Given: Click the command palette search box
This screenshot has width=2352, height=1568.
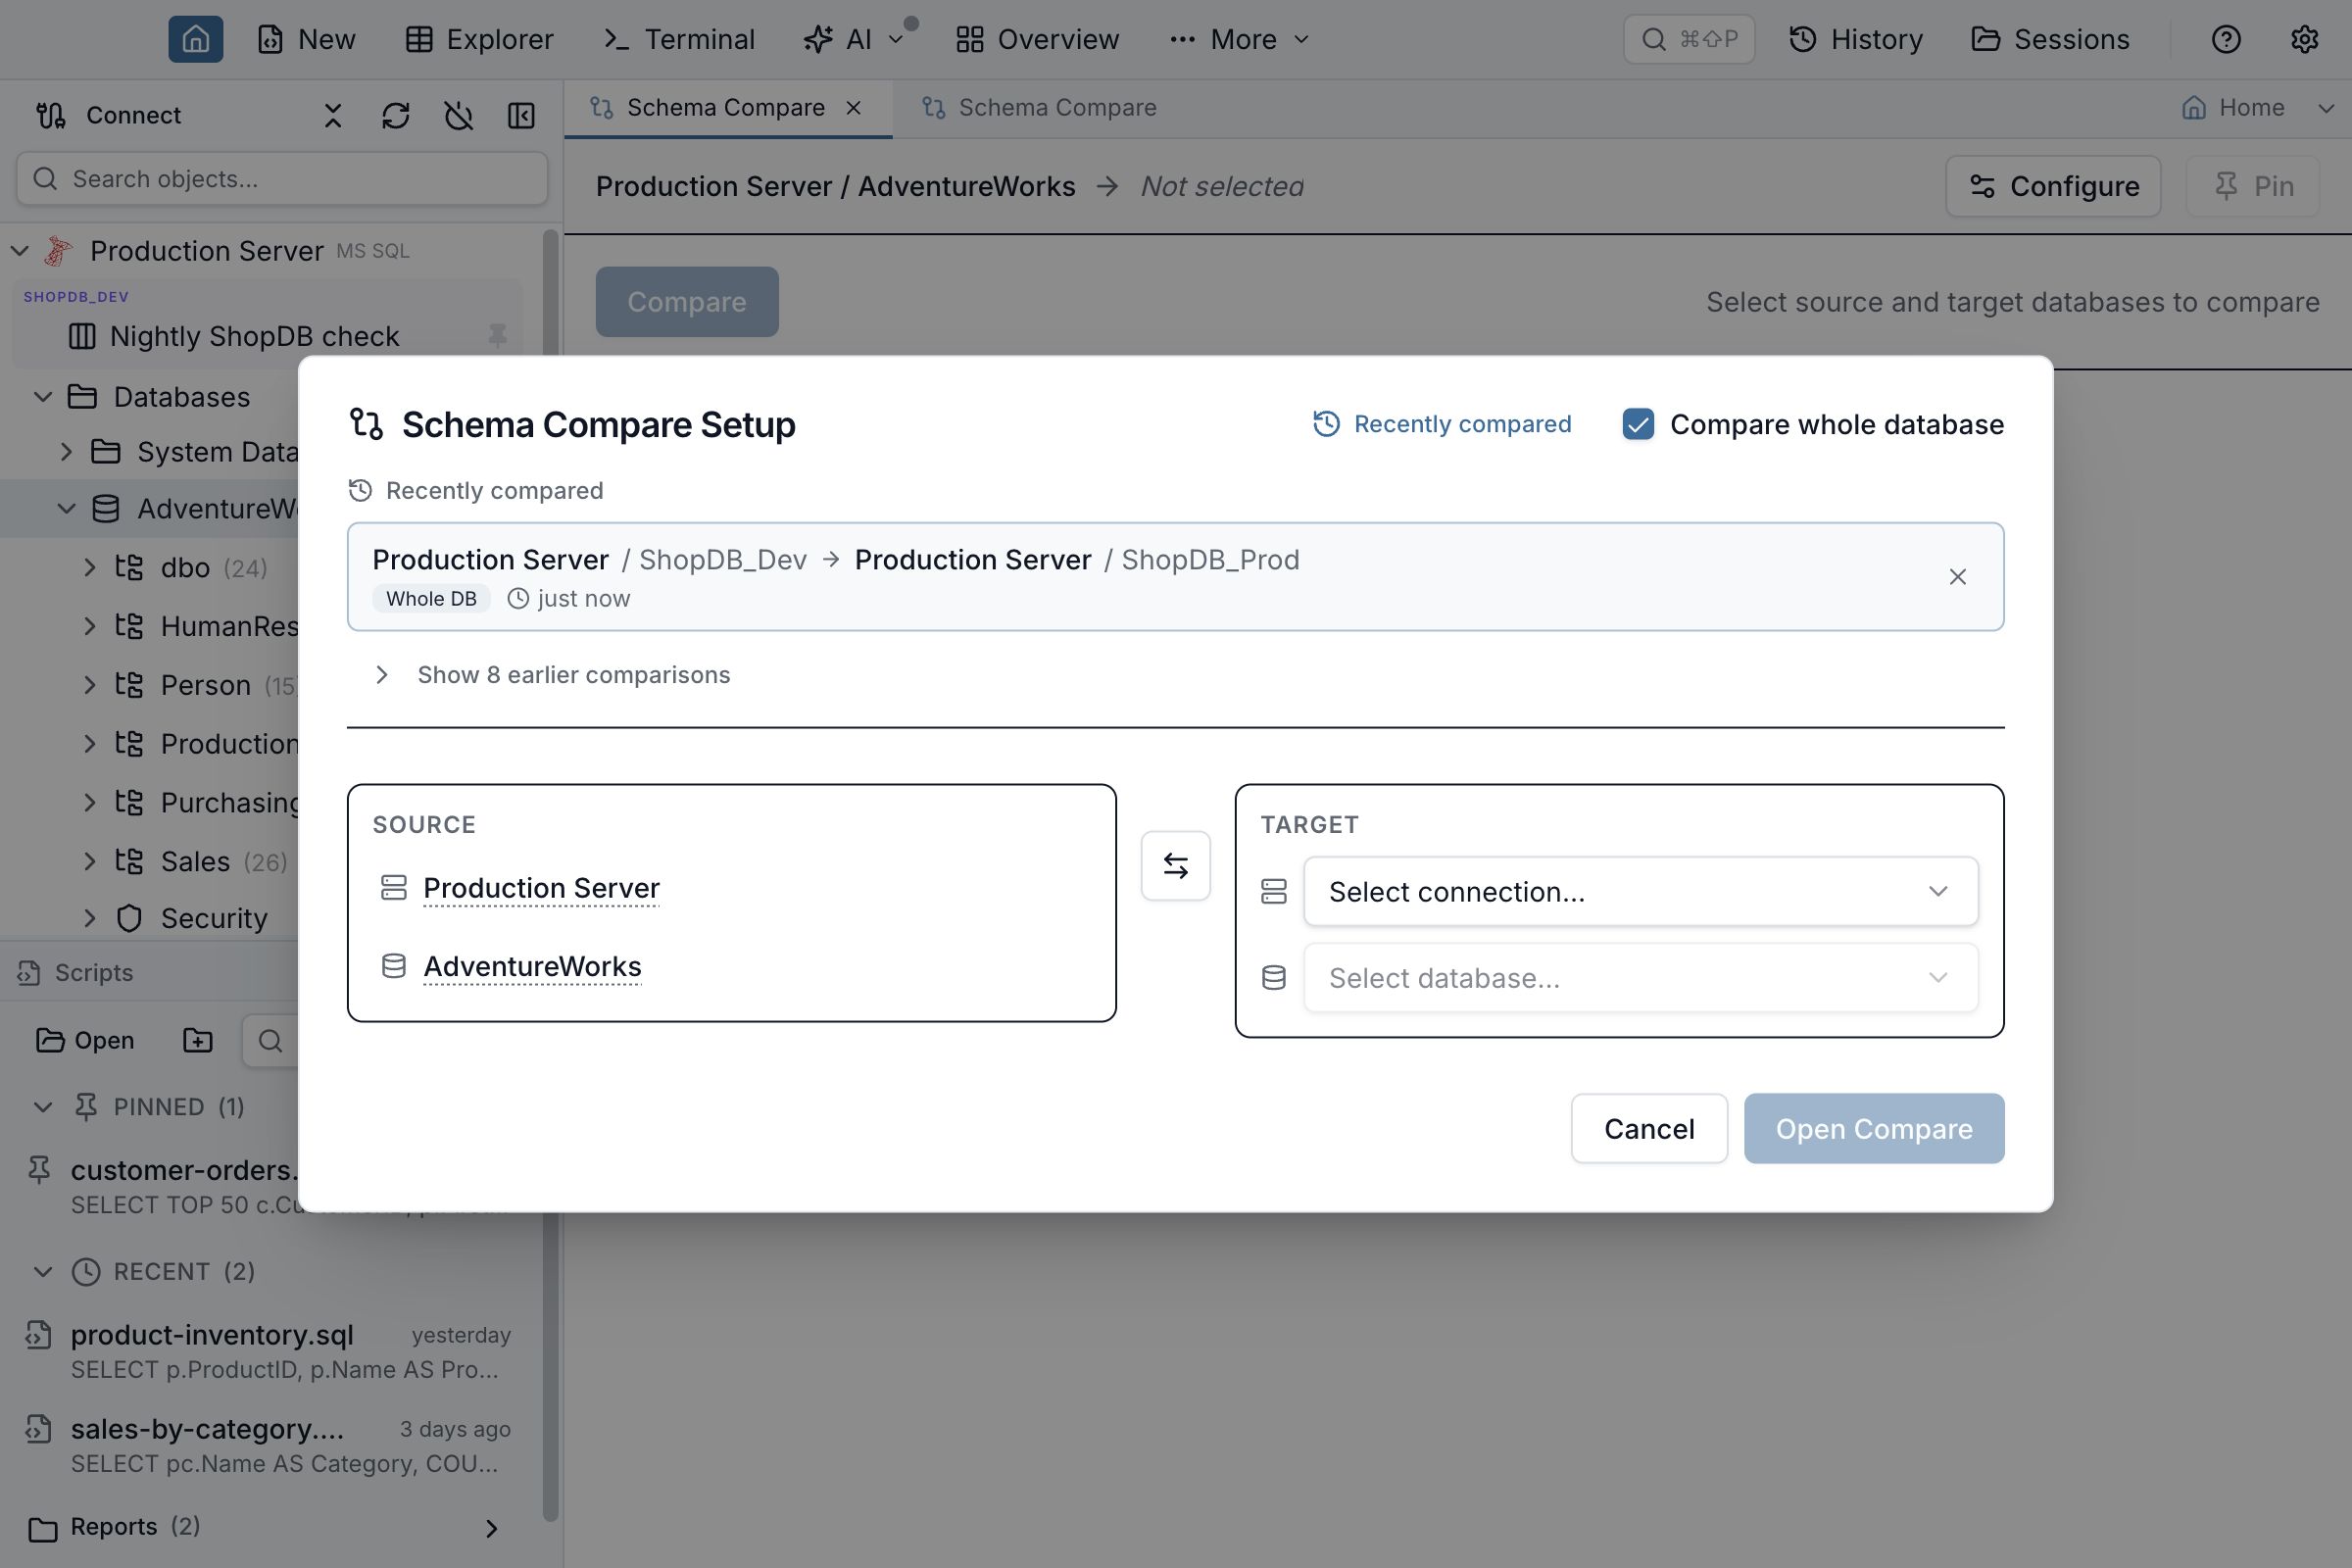Looking at the screenshot, I should [1688, 39].
